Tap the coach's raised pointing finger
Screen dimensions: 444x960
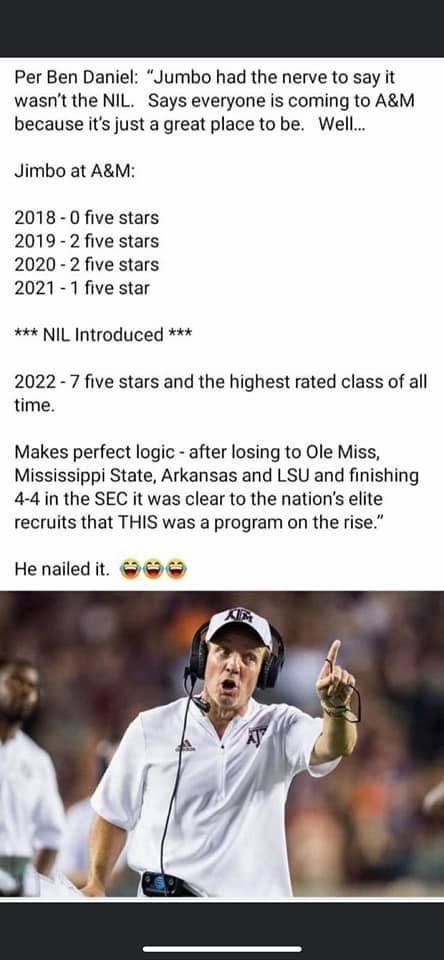(332, 656)
